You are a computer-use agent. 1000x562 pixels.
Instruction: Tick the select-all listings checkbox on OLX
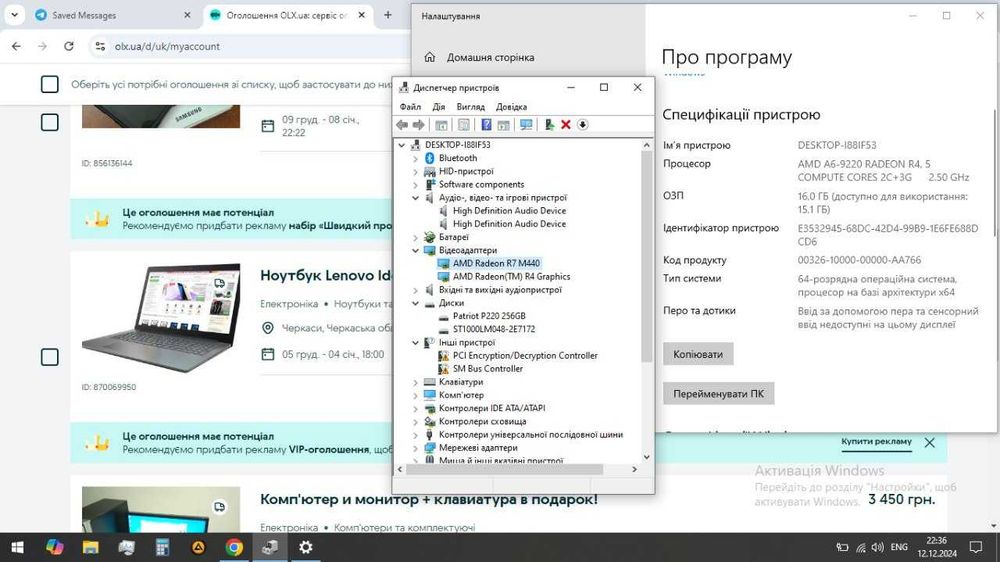(x=50, y=84)
